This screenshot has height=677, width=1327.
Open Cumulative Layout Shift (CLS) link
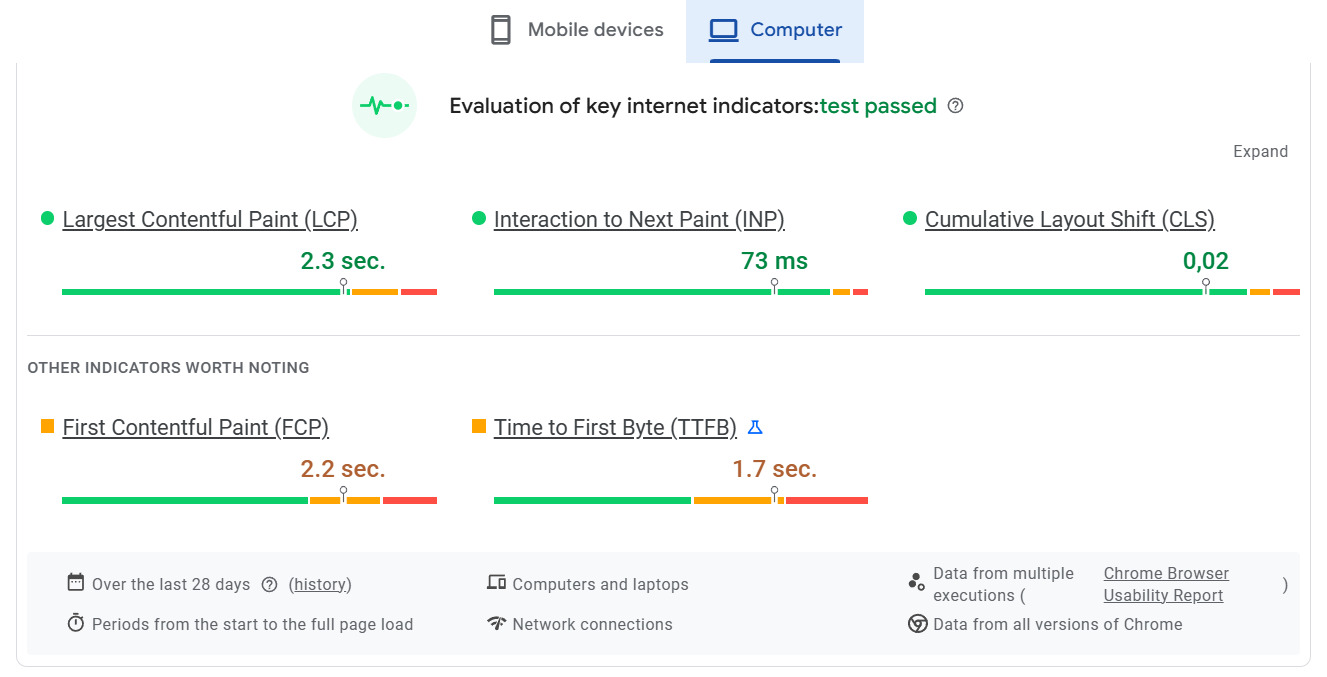tap(1069, 220)
